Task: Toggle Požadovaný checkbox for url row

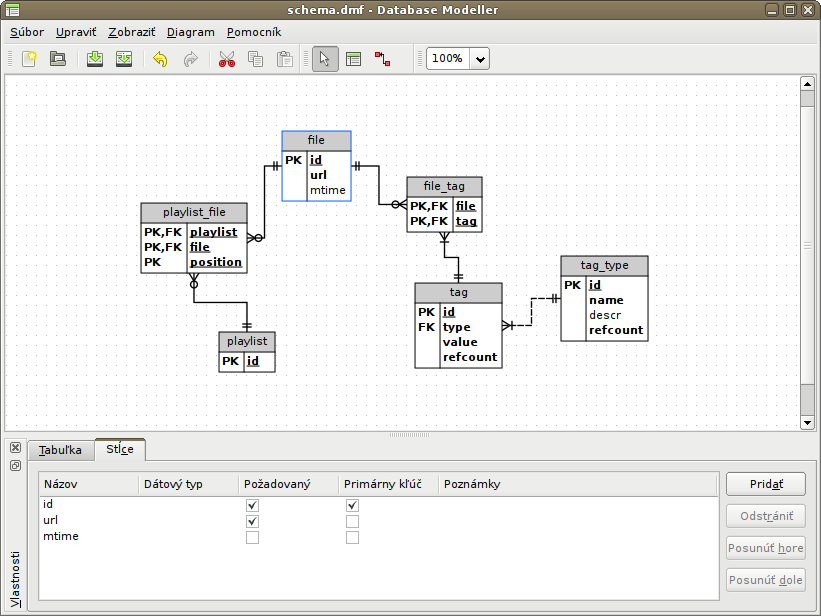Action: 252,522
